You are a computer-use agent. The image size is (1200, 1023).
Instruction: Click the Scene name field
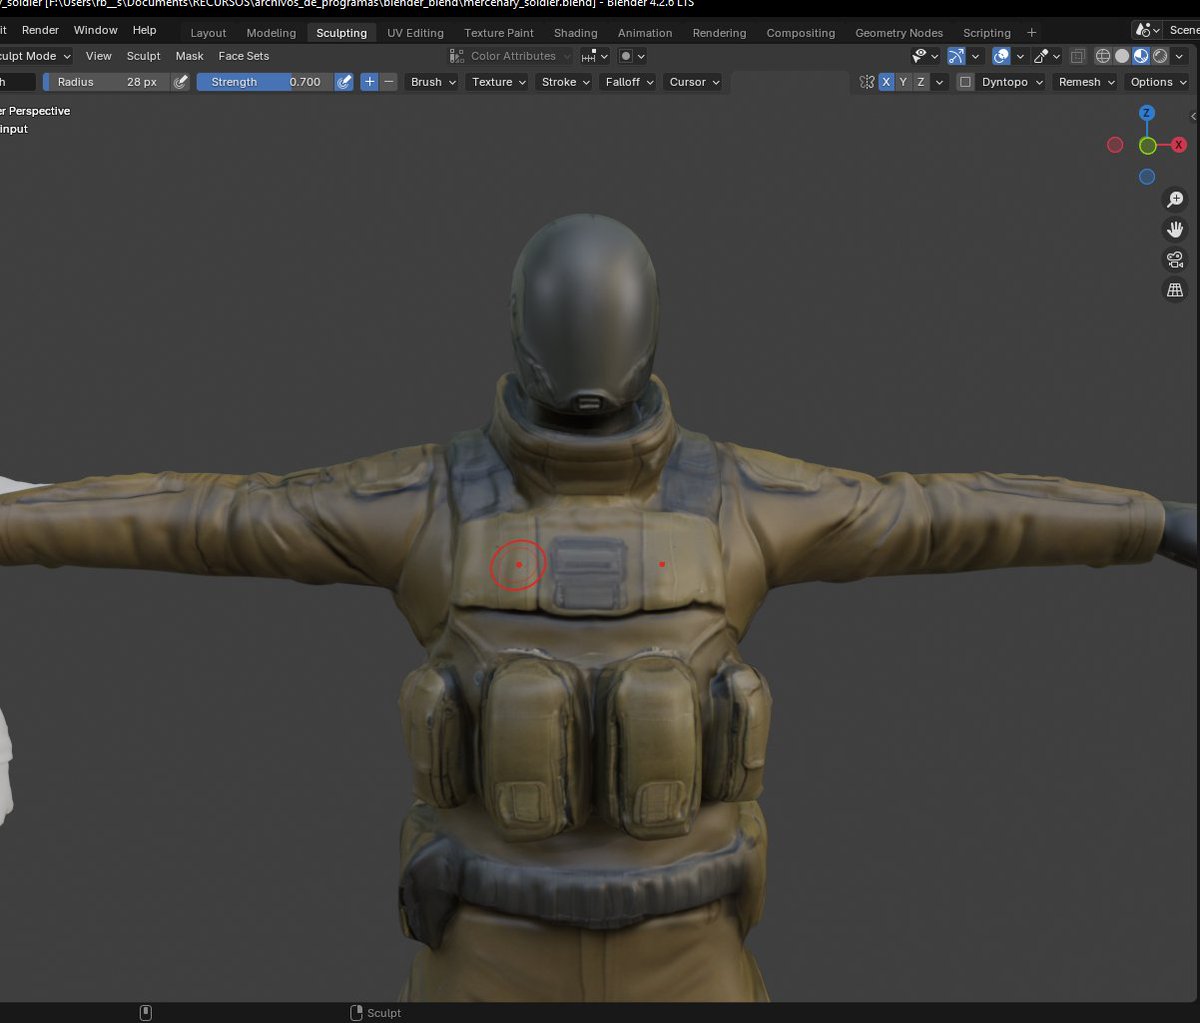click(1184, 30)
